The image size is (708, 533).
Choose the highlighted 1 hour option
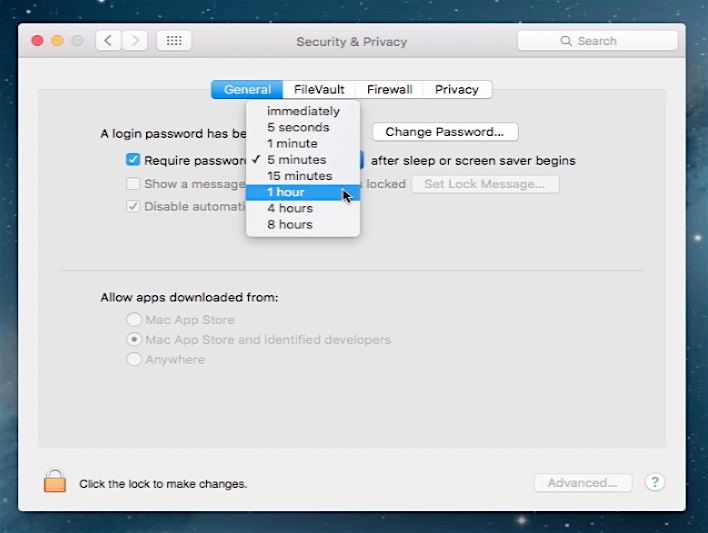point(303,192)
